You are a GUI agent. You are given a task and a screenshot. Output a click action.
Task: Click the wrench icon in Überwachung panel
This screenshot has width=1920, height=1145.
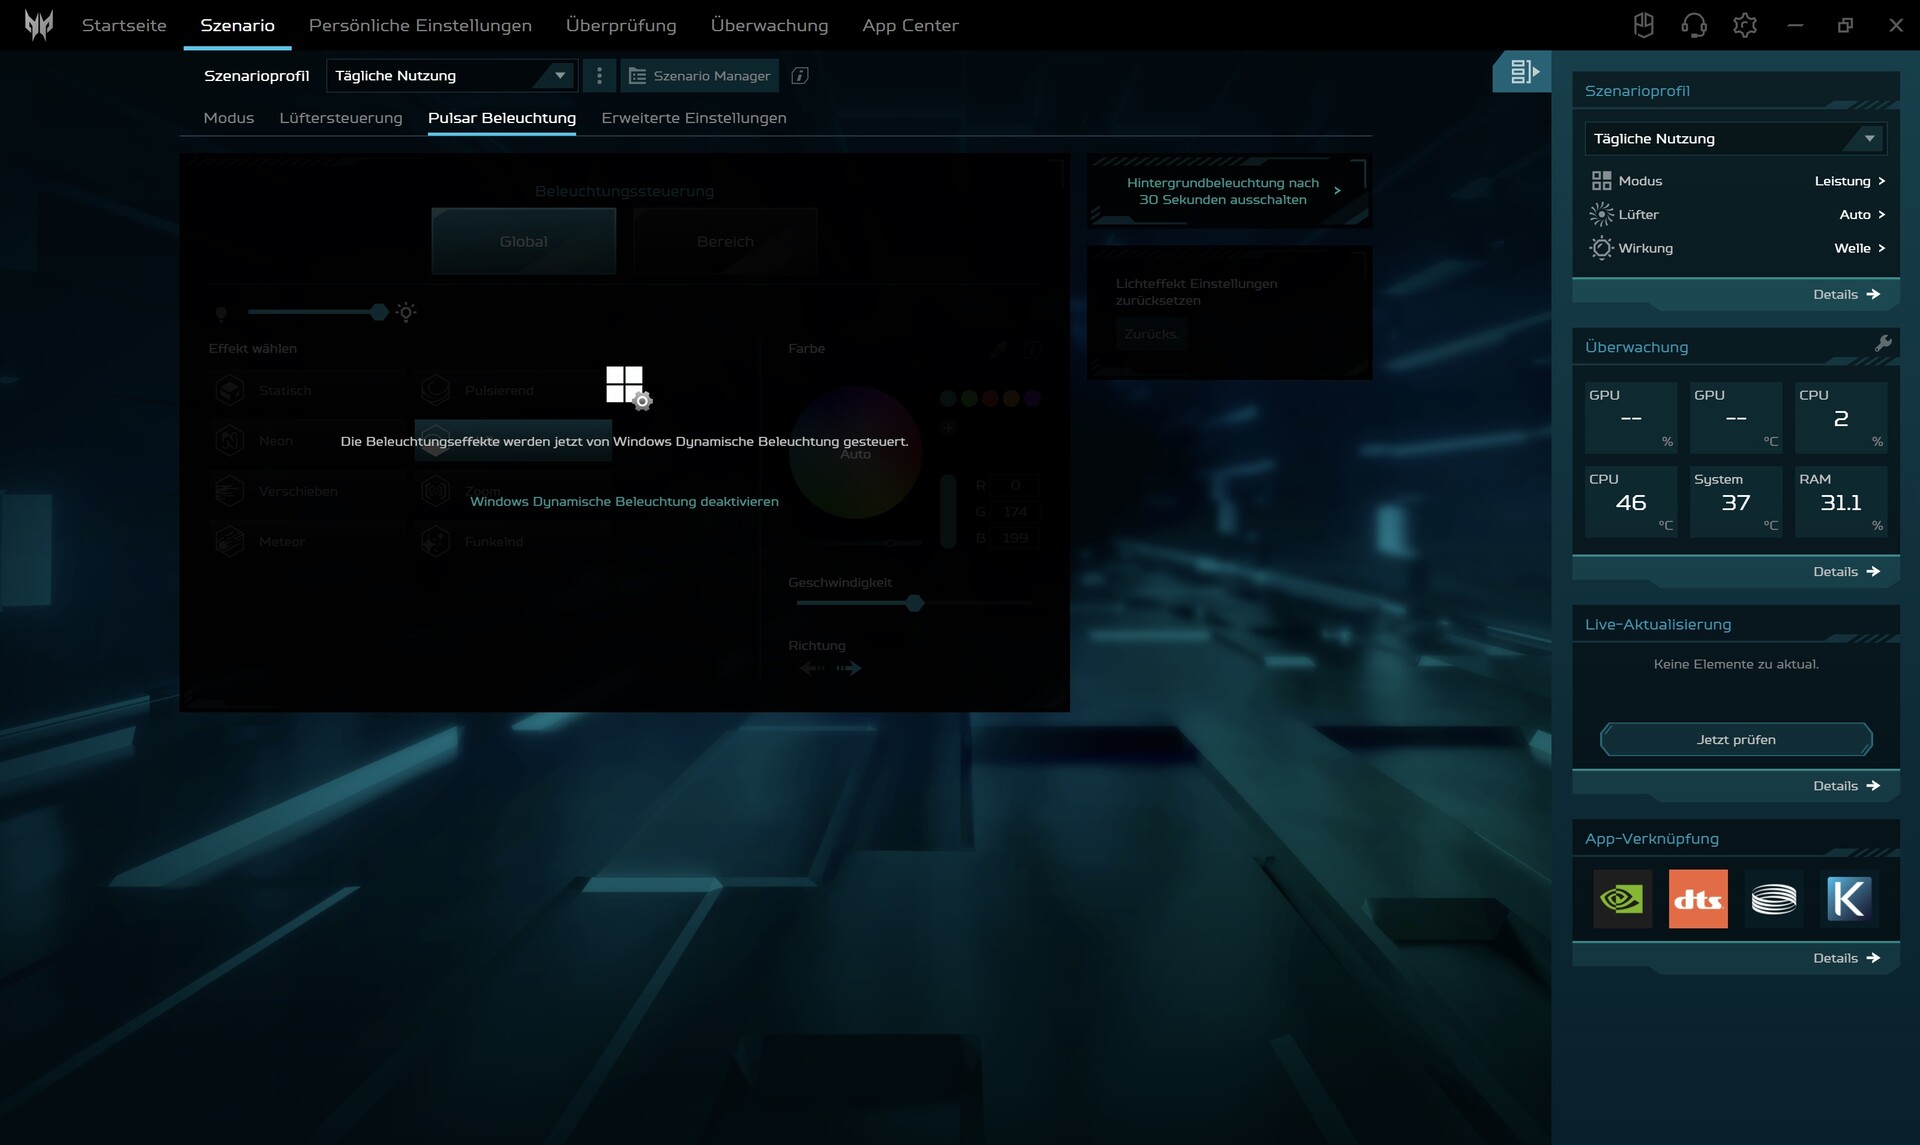tap(1883, 344)
